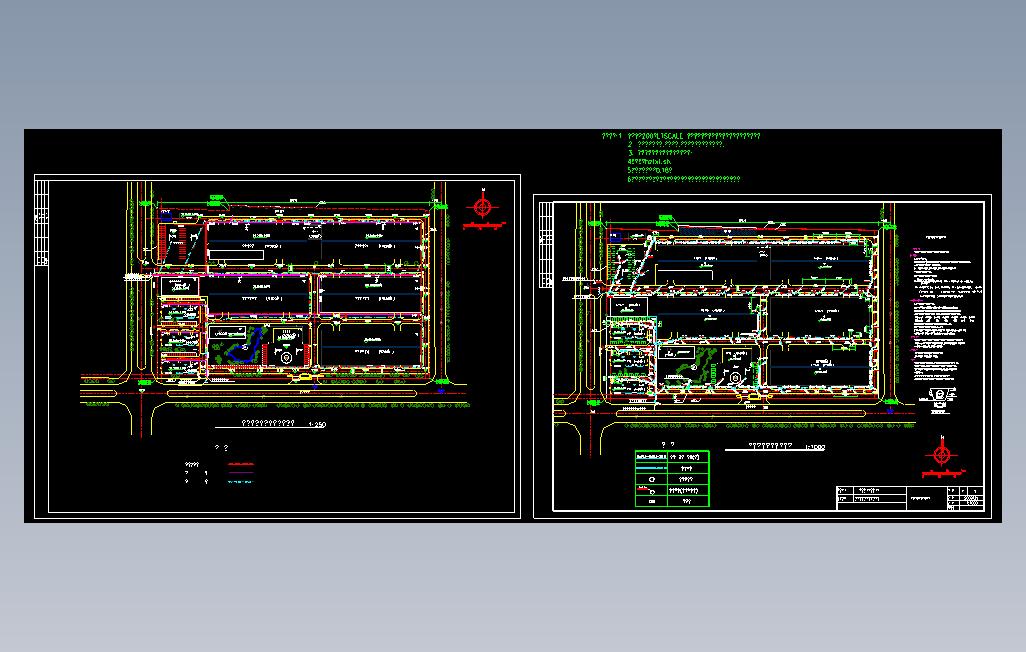
Task: Select the 1:250 scale label
Action: [x=317, y=425]
